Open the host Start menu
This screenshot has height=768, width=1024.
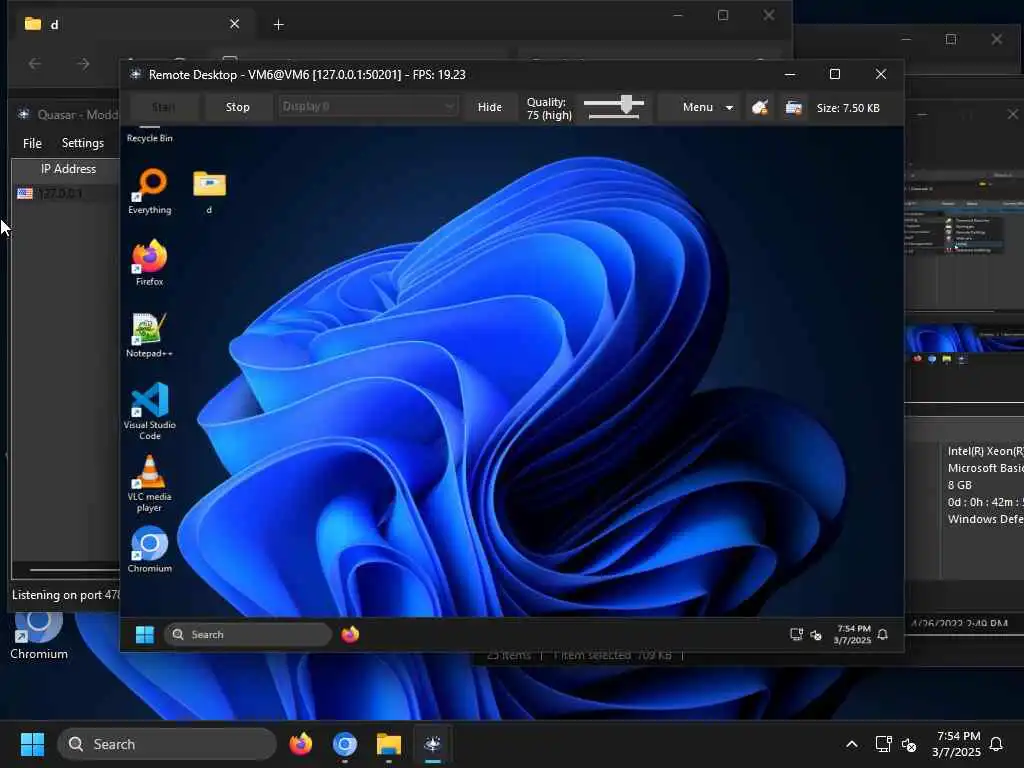tap(32, 744)
